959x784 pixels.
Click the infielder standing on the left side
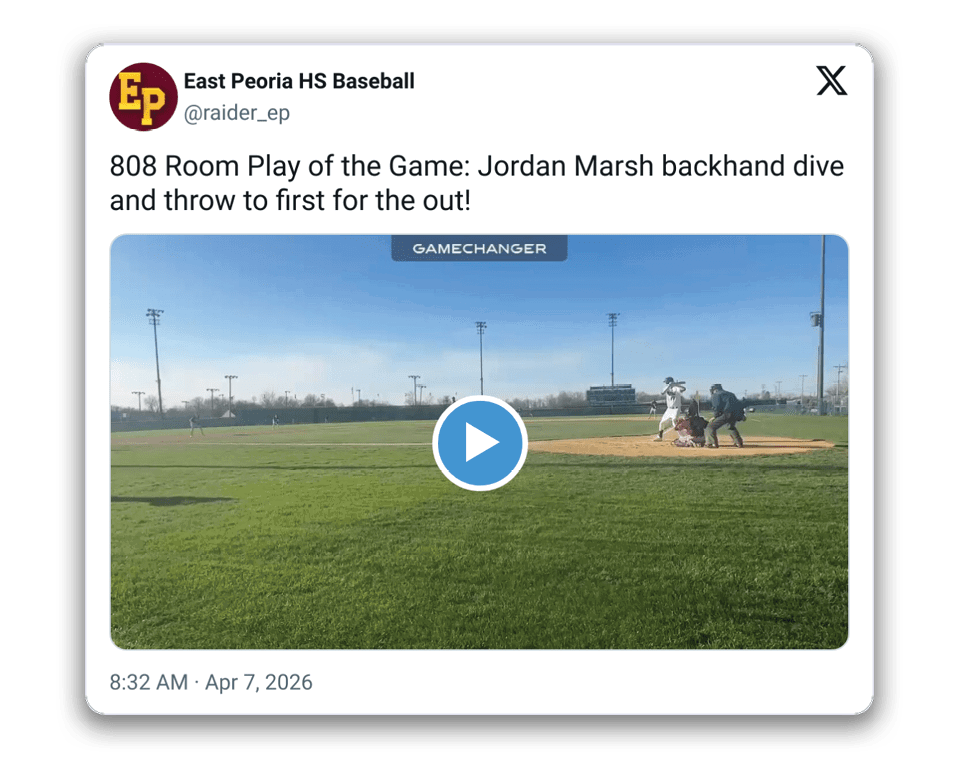(195, 426)
